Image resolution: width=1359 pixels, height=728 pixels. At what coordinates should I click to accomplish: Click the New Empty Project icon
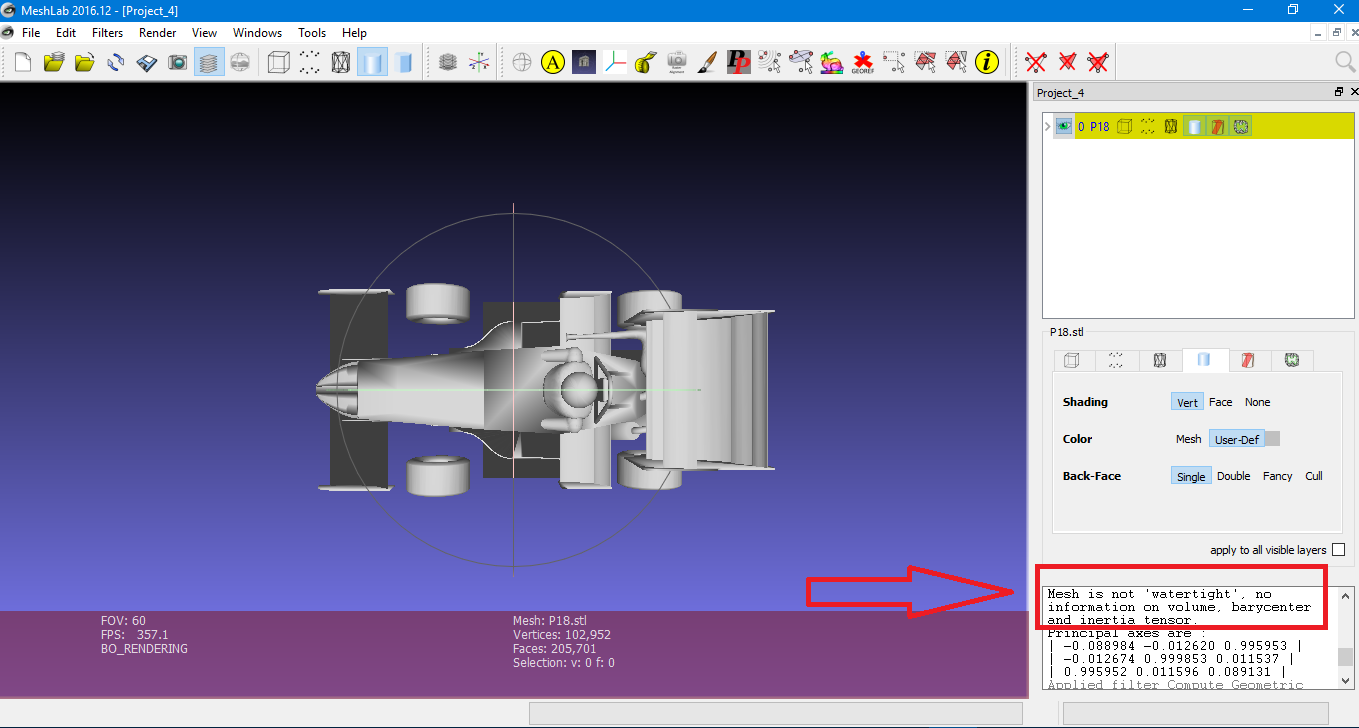tap(22, 62)
